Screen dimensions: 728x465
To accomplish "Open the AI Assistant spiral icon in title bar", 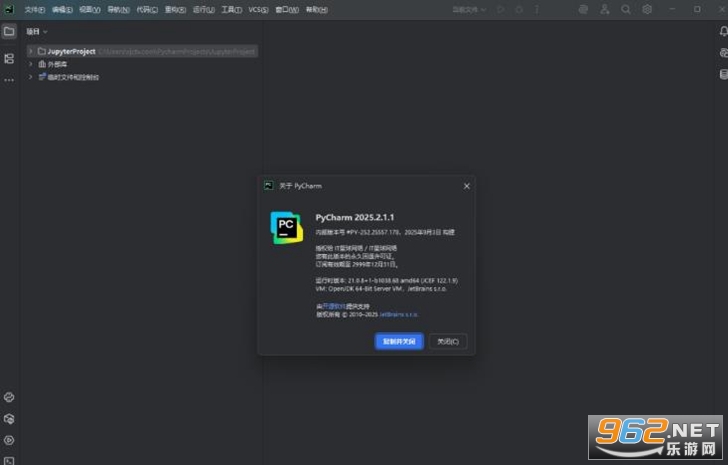I will 583,9.
